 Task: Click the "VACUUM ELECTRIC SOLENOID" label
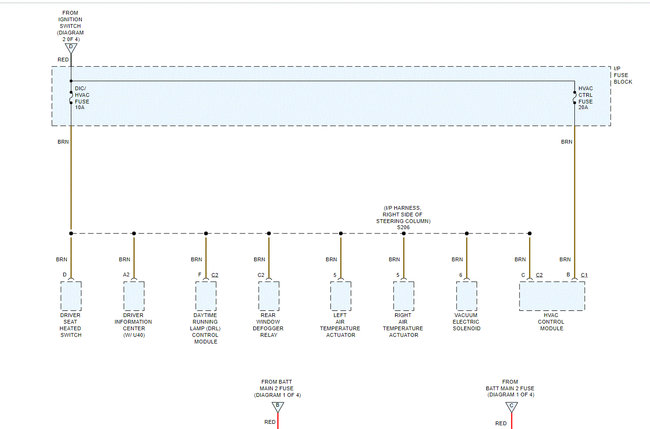(x=466, y=322)
